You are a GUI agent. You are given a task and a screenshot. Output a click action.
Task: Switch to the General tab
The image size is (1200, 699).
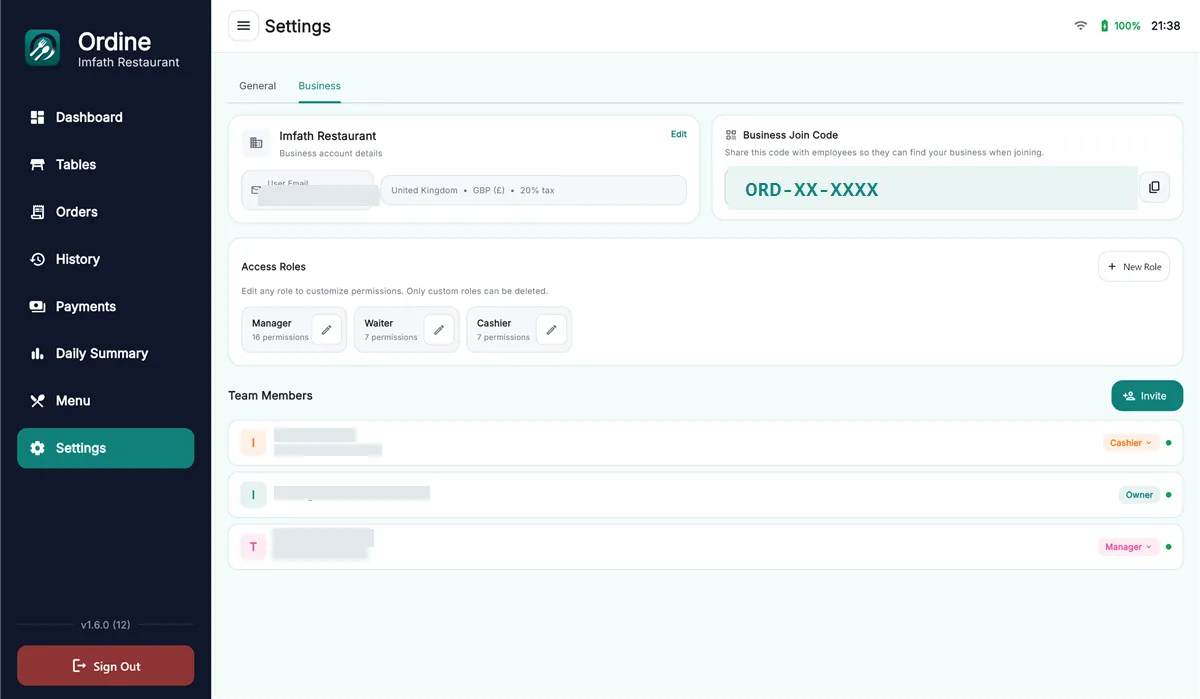pyautogui.click(x=257, y=86)
